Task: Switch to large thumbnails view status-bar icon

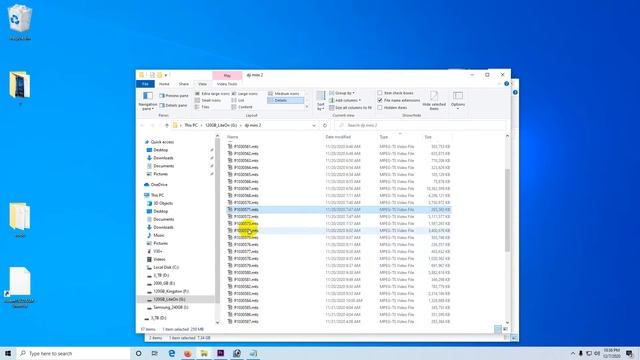Action: click(x=505, y=329)
